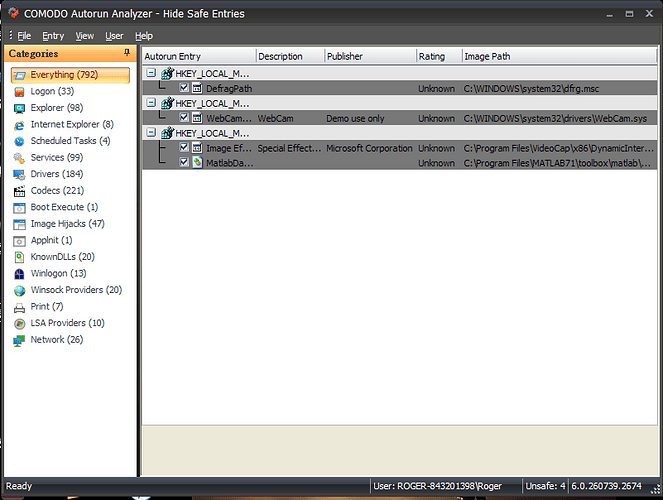Select the Codecs (221) category
663x500 pixels.
(57, 191)
